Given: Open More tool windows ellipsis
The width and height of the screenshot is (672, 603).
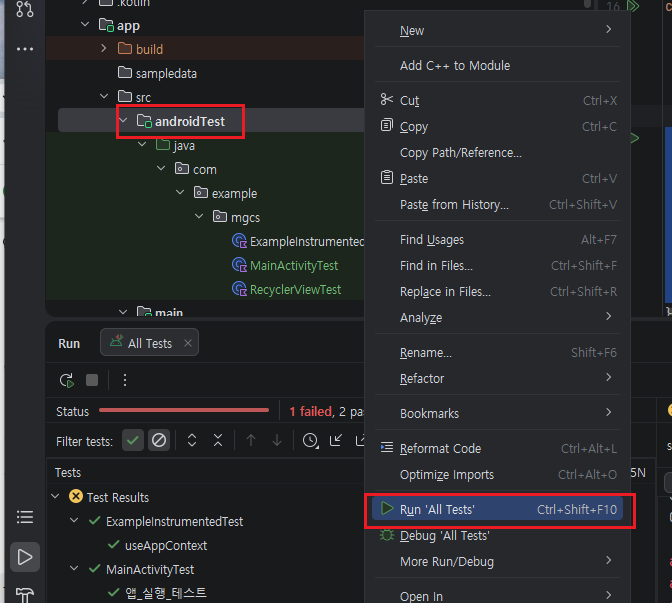Looking at the screenshot, I should click(x=25, y=49).
